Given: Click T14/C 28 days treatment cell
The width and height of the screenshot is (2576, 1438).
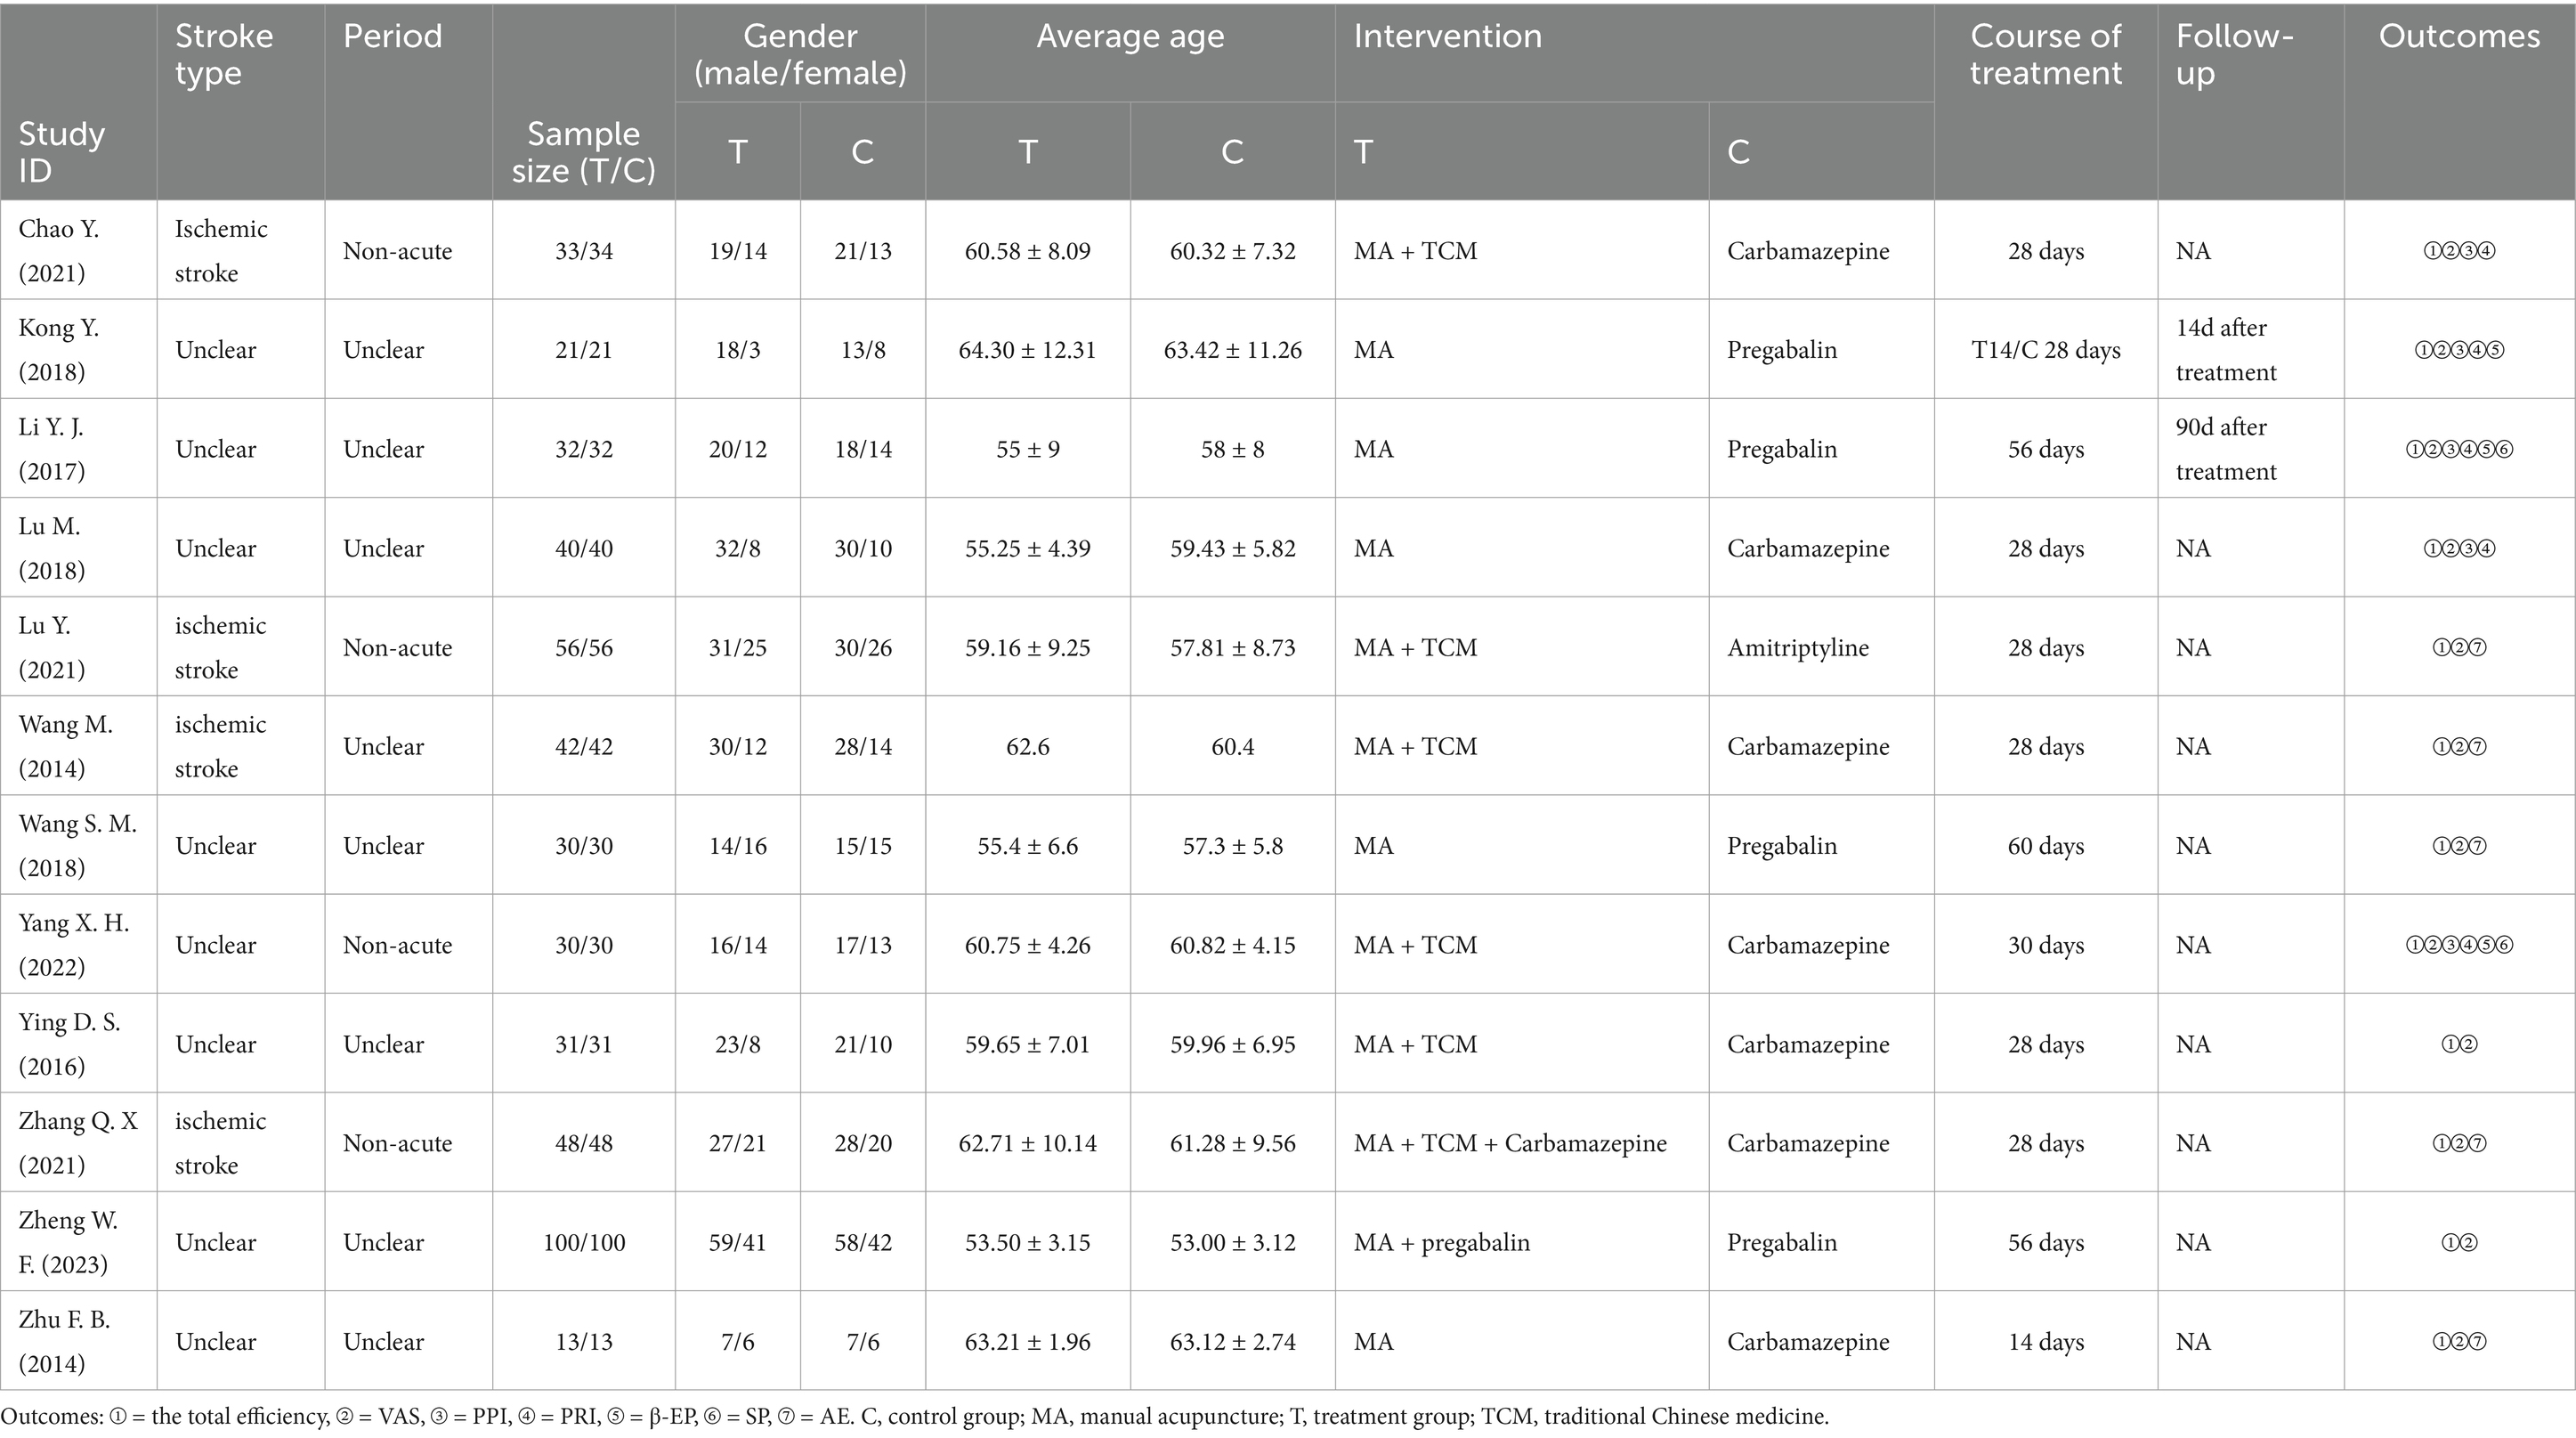Looking at the screenshot, I should point(2045,350).
